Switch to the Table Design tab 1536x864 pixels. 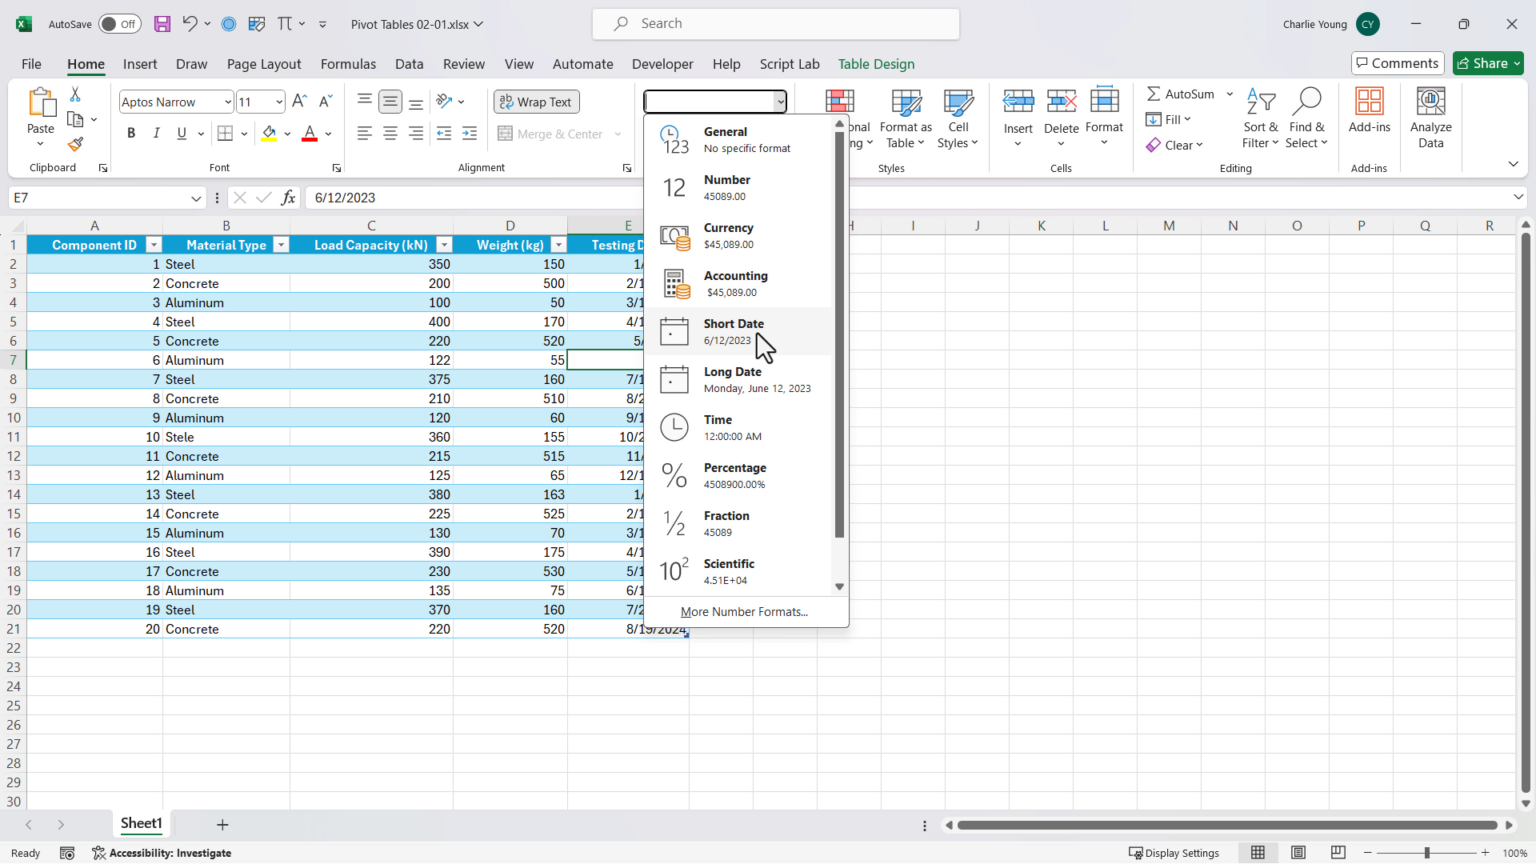coord(876,63)
